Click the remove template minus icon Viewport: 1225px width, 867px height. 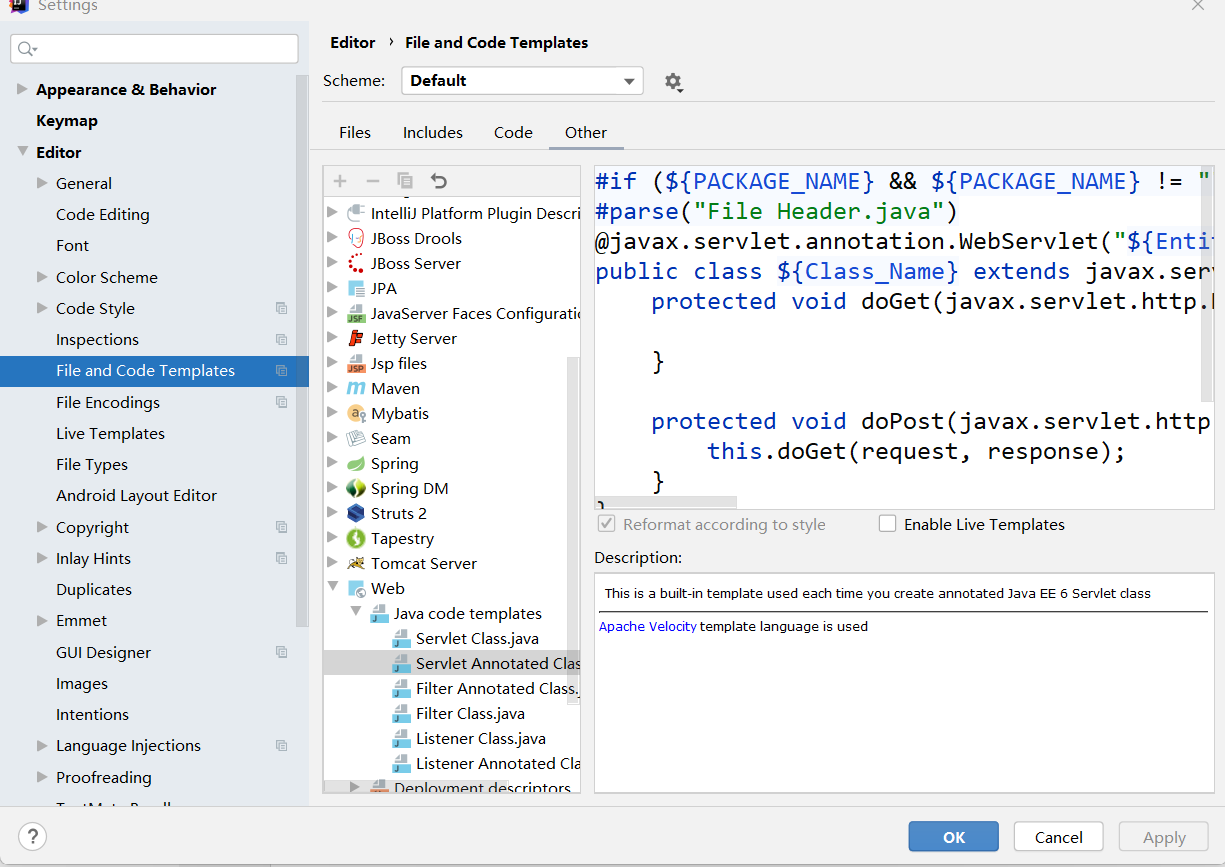point(373,181)
